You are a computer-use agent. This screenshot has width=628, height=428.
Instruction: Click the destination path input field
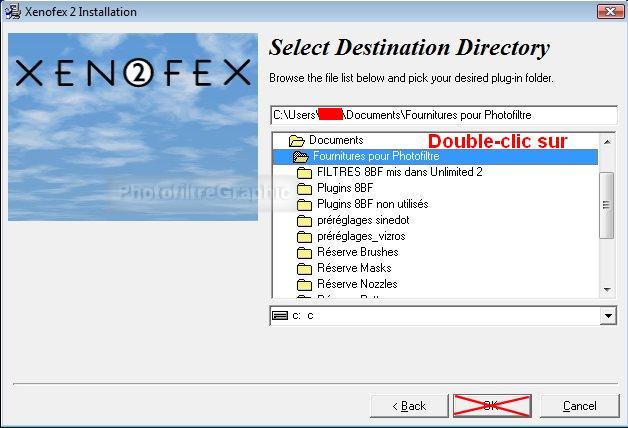444,115
